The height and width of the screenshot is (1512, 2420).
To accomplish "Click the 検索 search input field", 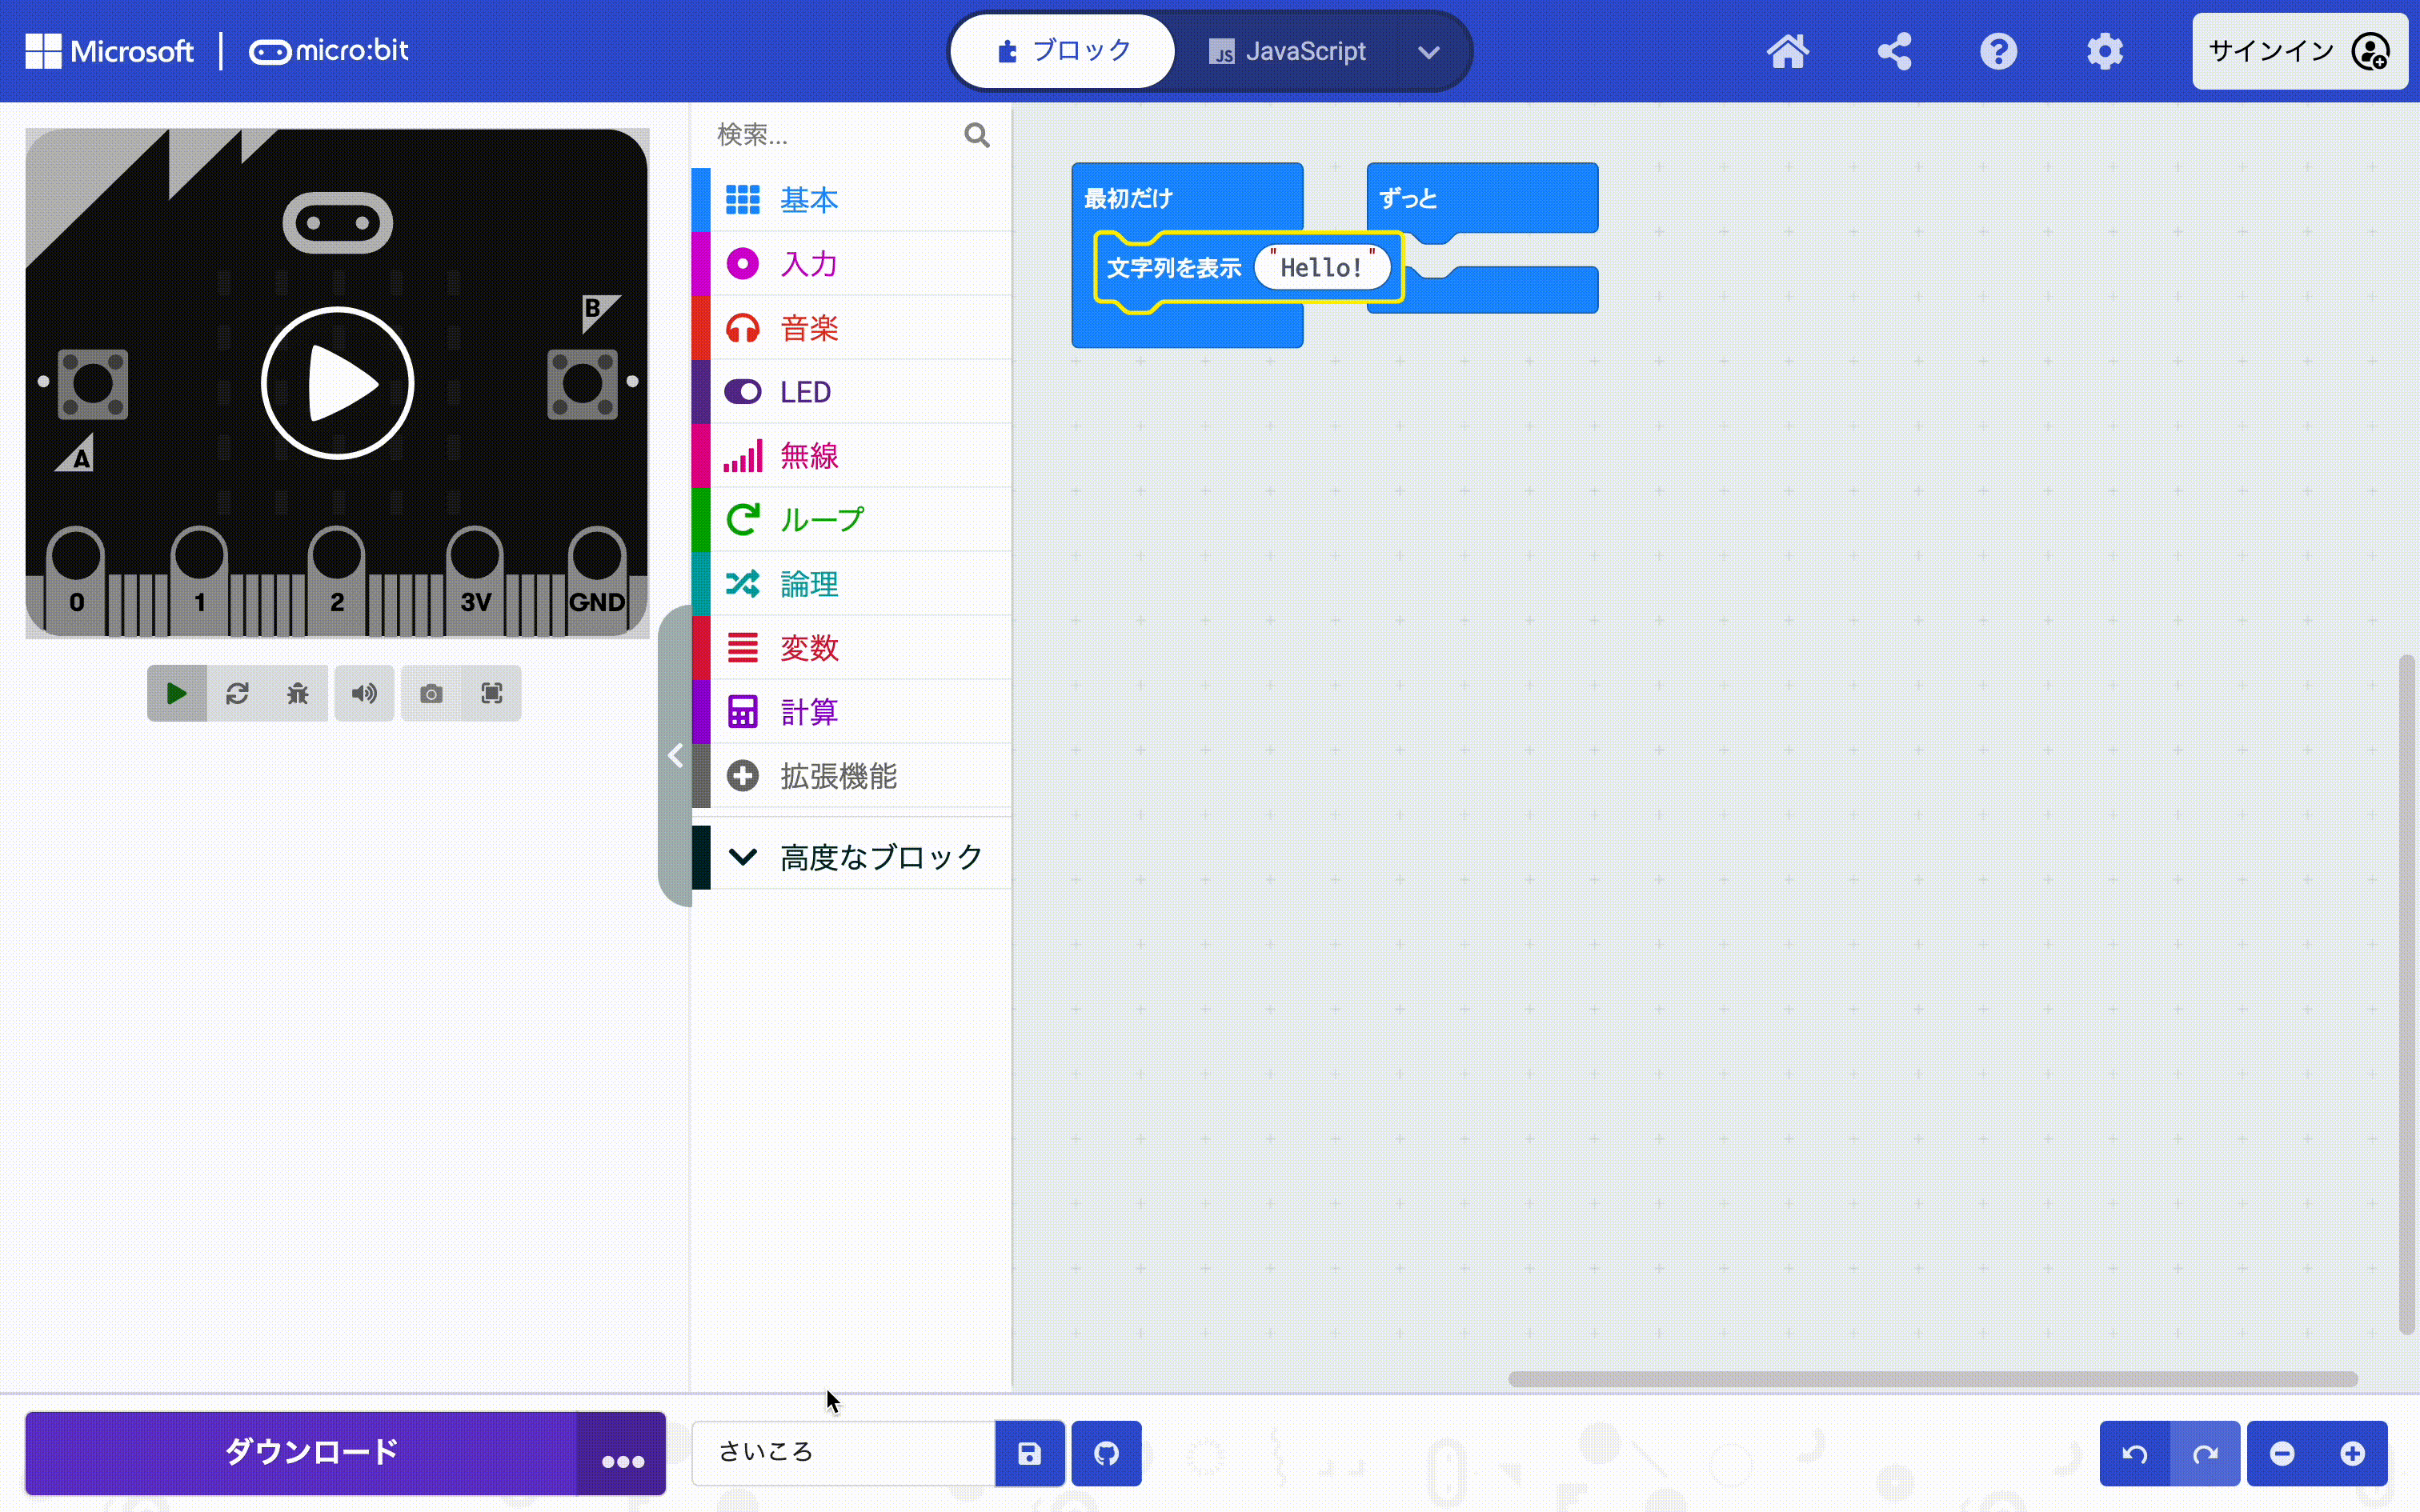I will 835,135.
